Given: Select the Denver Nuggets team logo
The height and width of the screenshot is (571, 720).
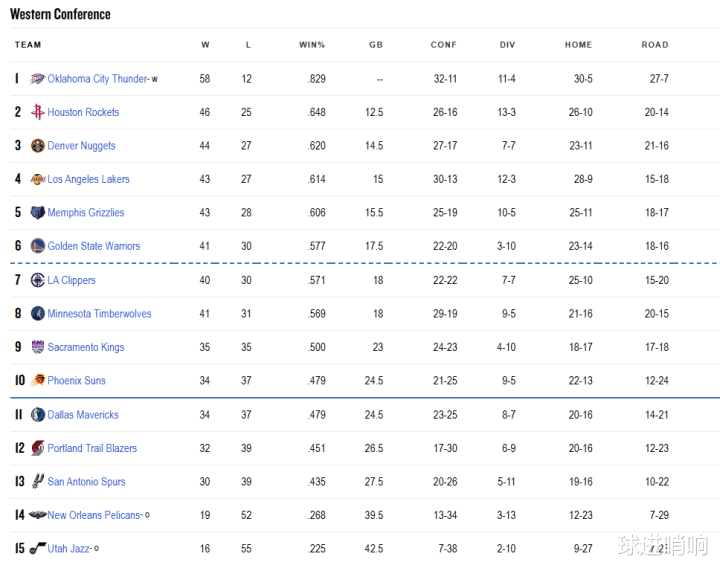Looking at the screenshot, I should tap(38, 146).
